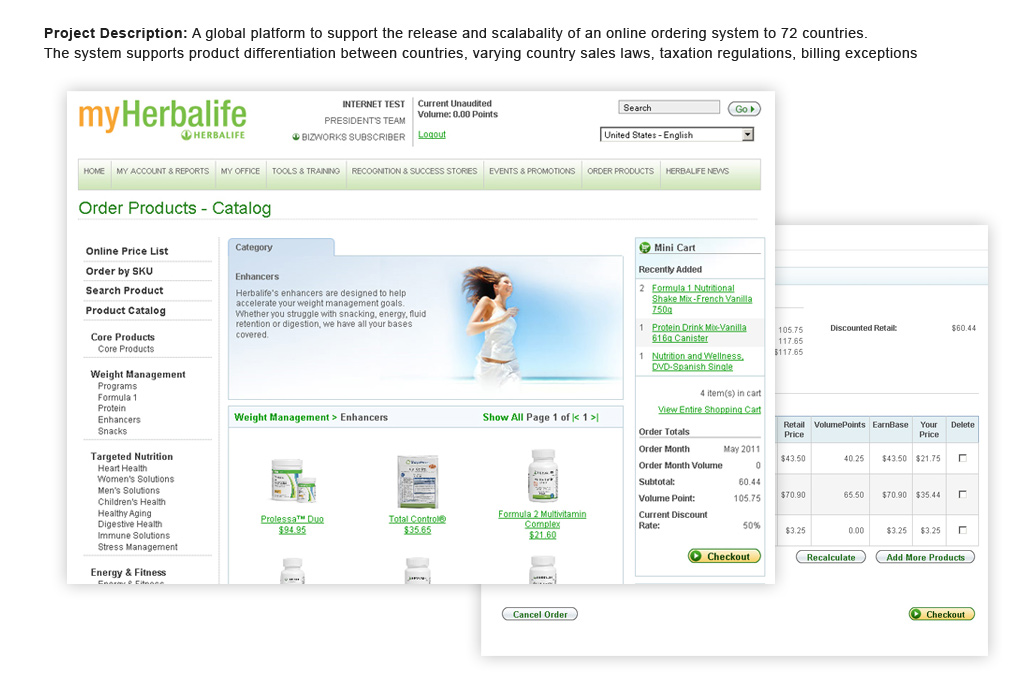Click Show All products link
Screen dimensions: 1024x690
[503, 417]
